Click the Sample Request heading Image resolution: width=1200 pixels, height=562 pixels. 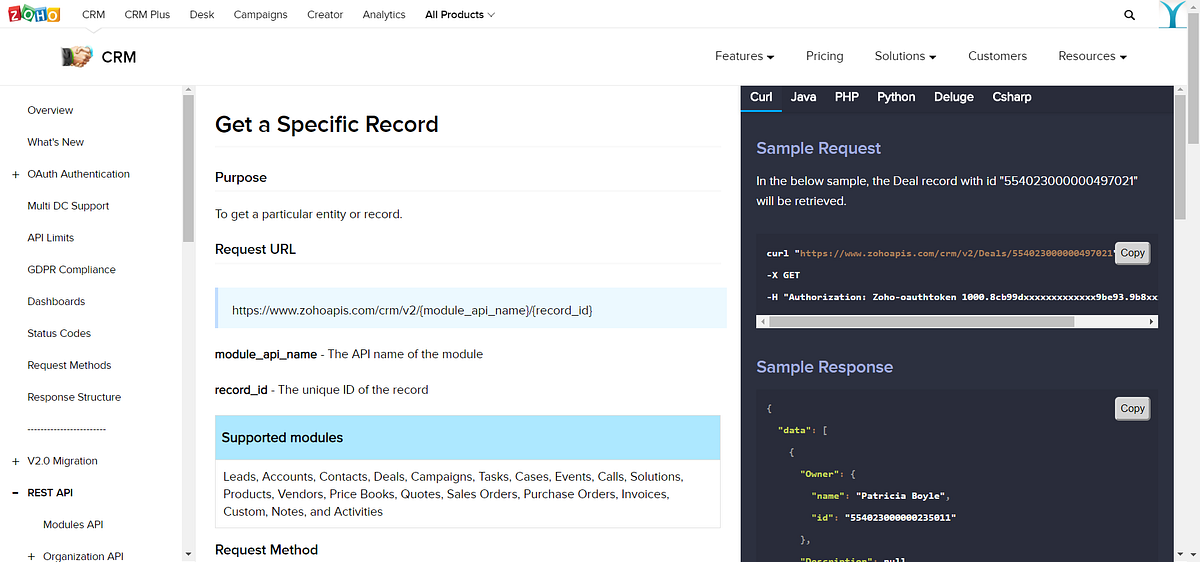(819, 148)
